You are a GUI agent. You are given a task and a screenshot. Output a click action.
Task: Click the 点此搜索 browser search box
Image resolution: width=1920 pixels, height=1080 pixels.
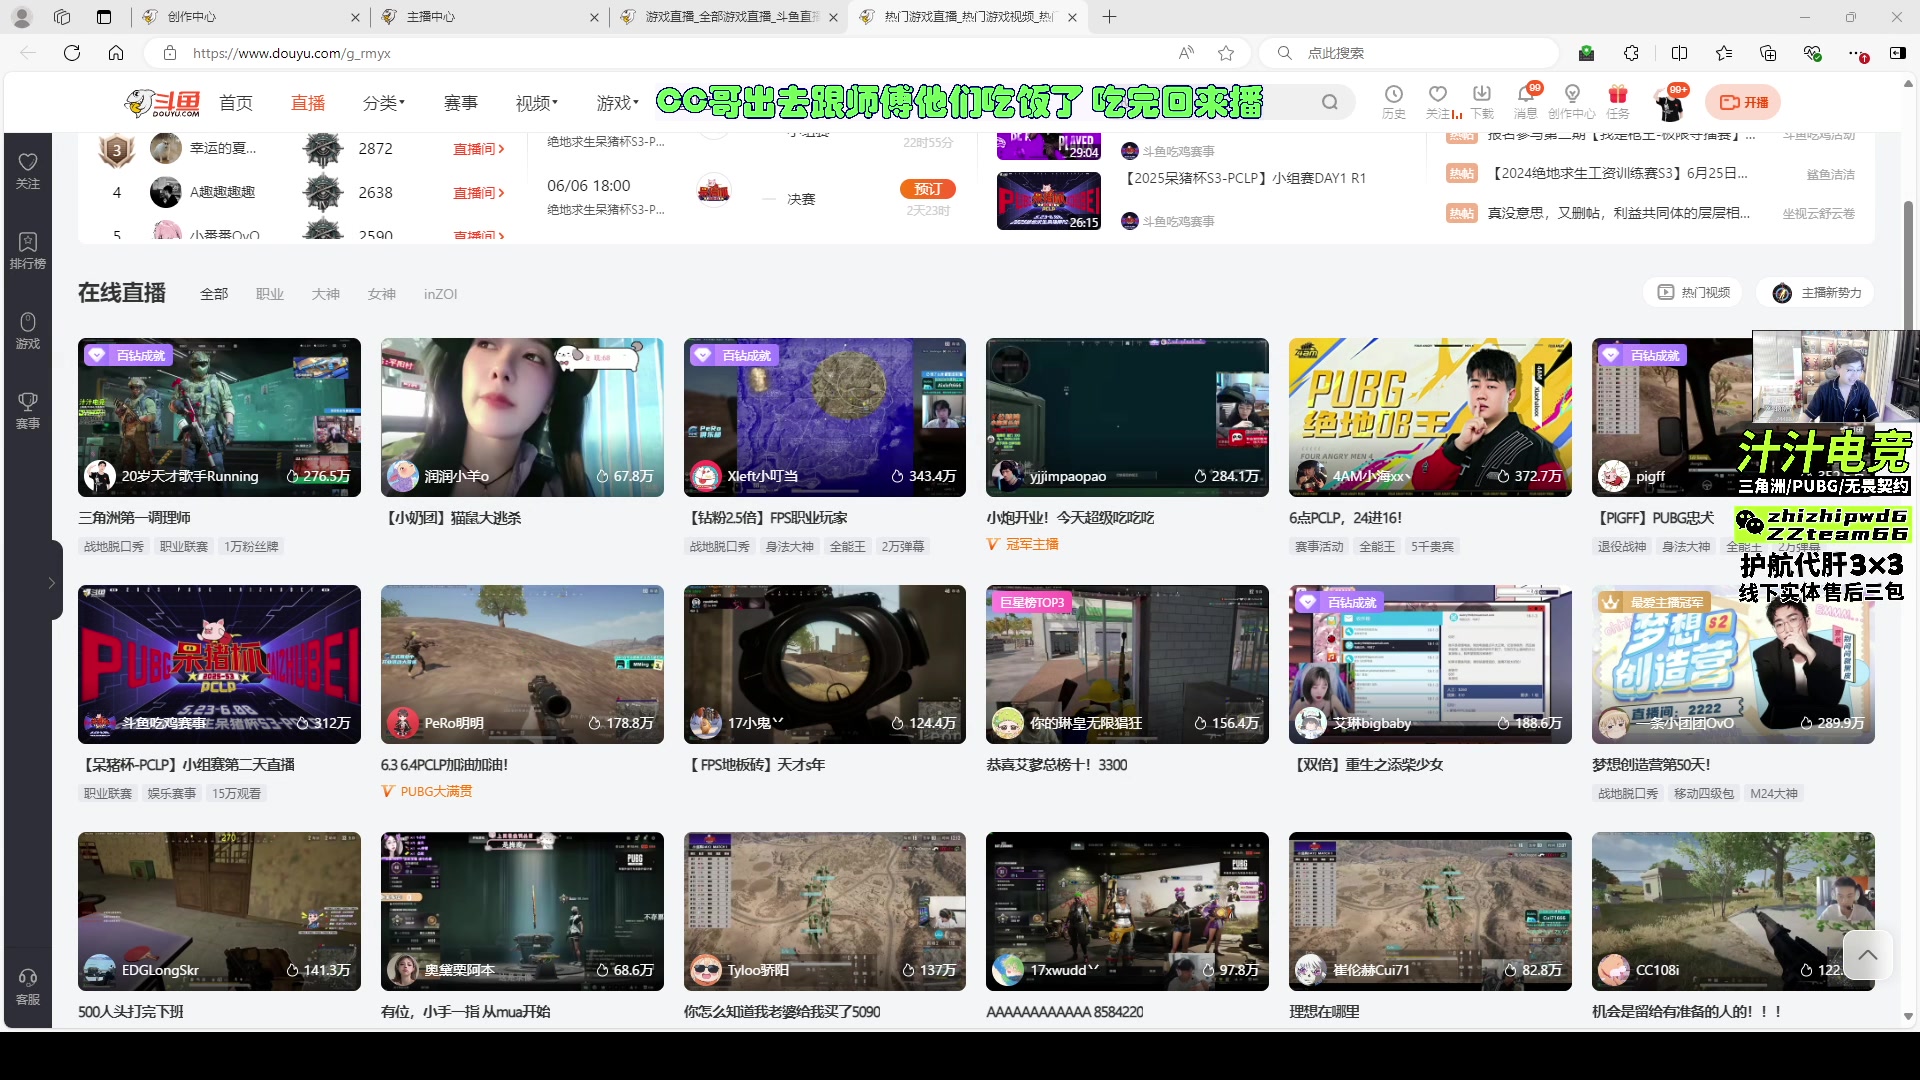click(x=1410, y=53)
